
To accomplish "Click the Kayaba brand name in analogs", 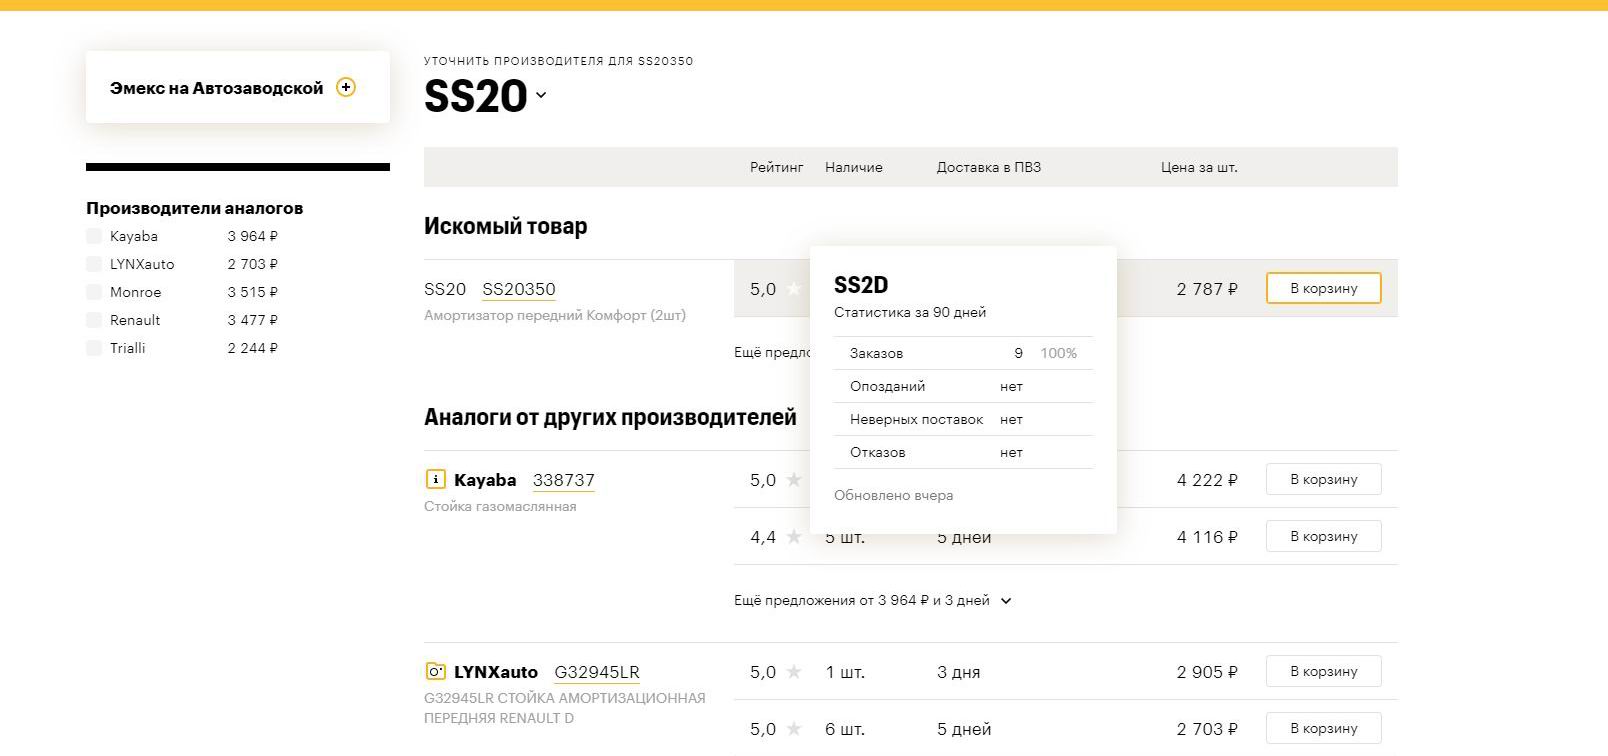I will pyautogui.click(x=485, y=480).
